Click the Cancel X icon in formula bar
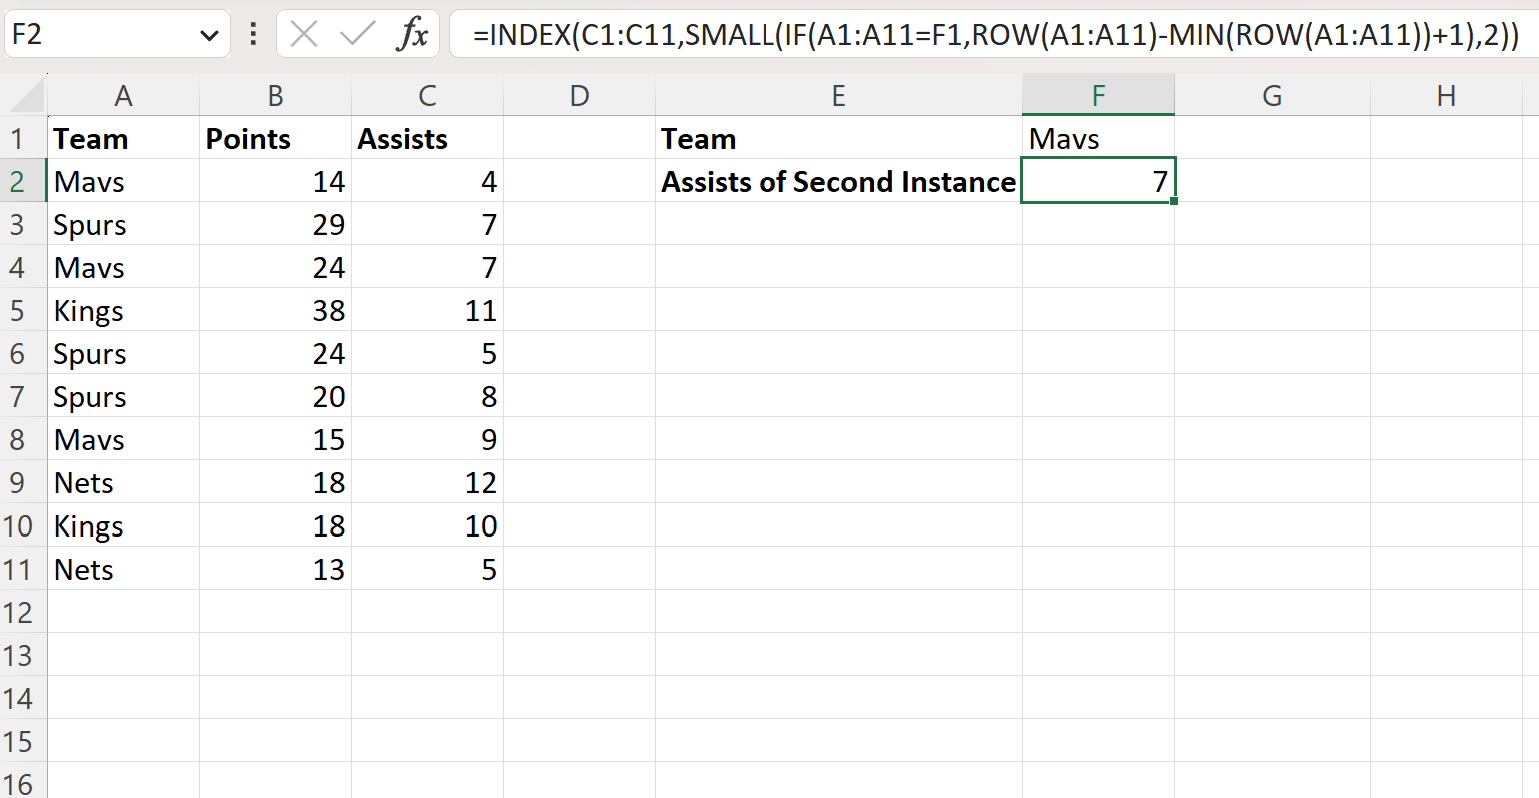1539x798 pixels. click(x=304, y=34)
